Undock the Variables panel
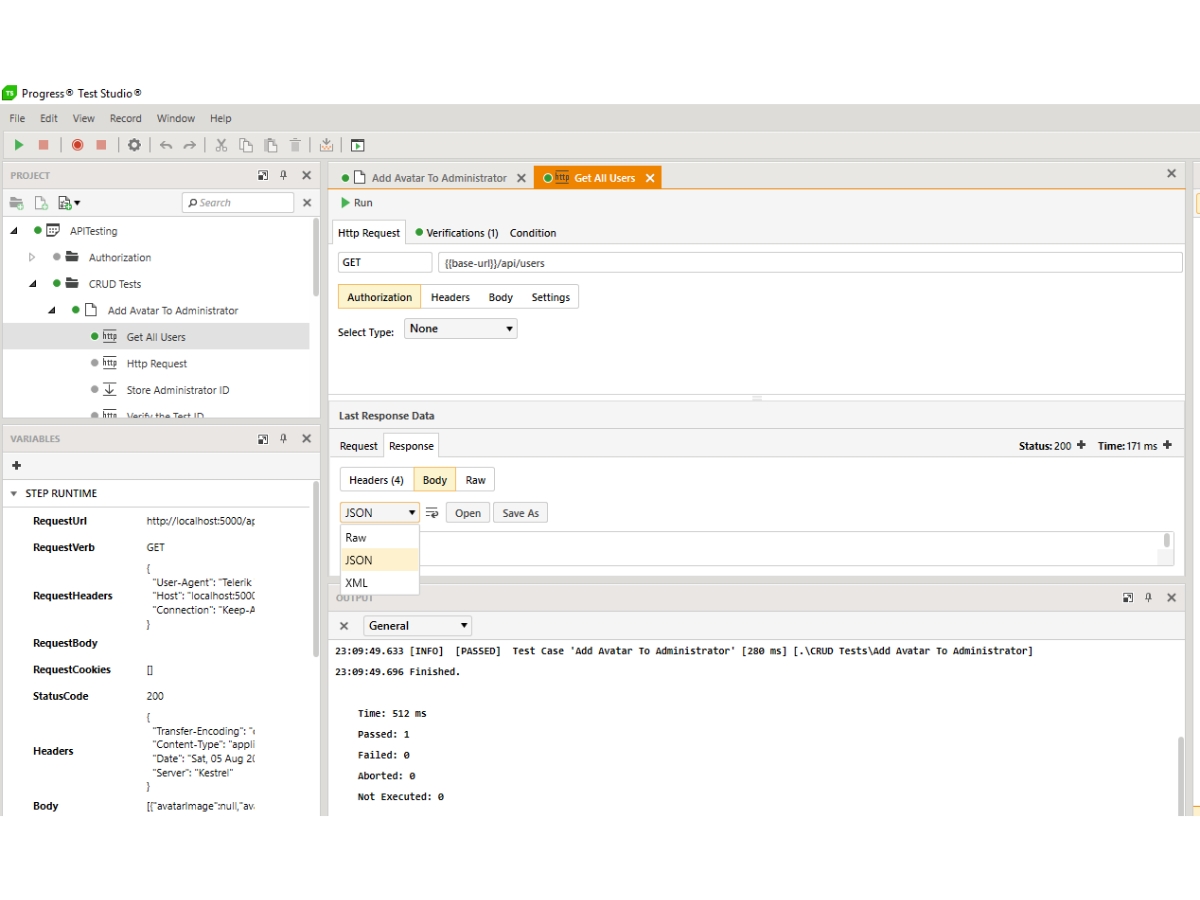The image size is (1200, 900). click(x=263, y=438)
